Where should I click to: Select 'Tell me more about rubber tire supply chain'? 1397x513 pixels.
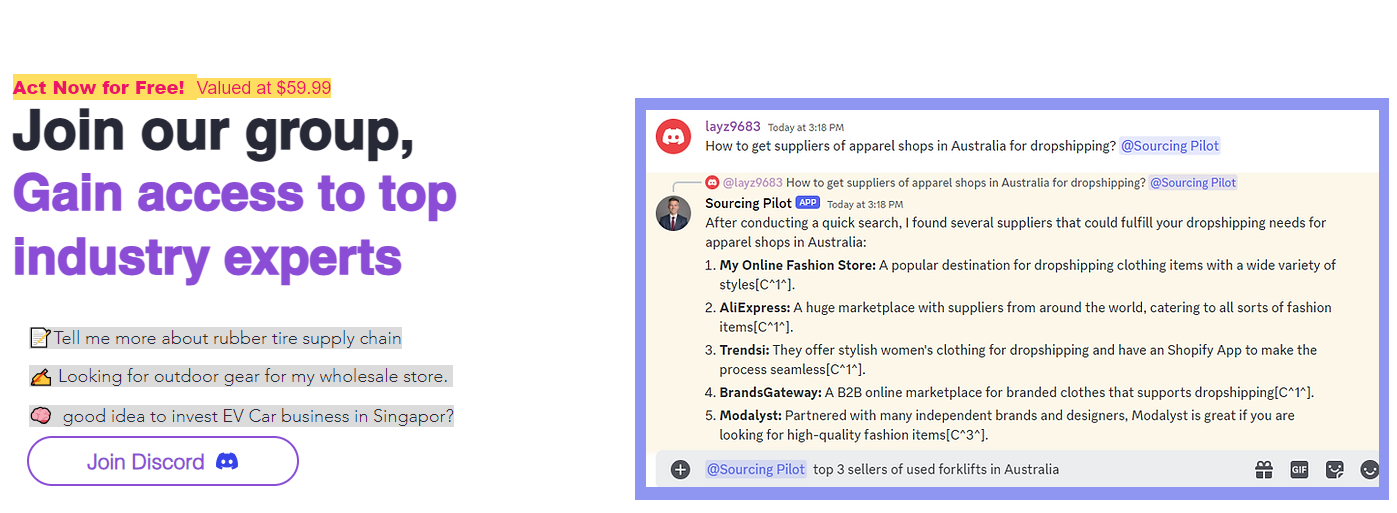(227, 338)
